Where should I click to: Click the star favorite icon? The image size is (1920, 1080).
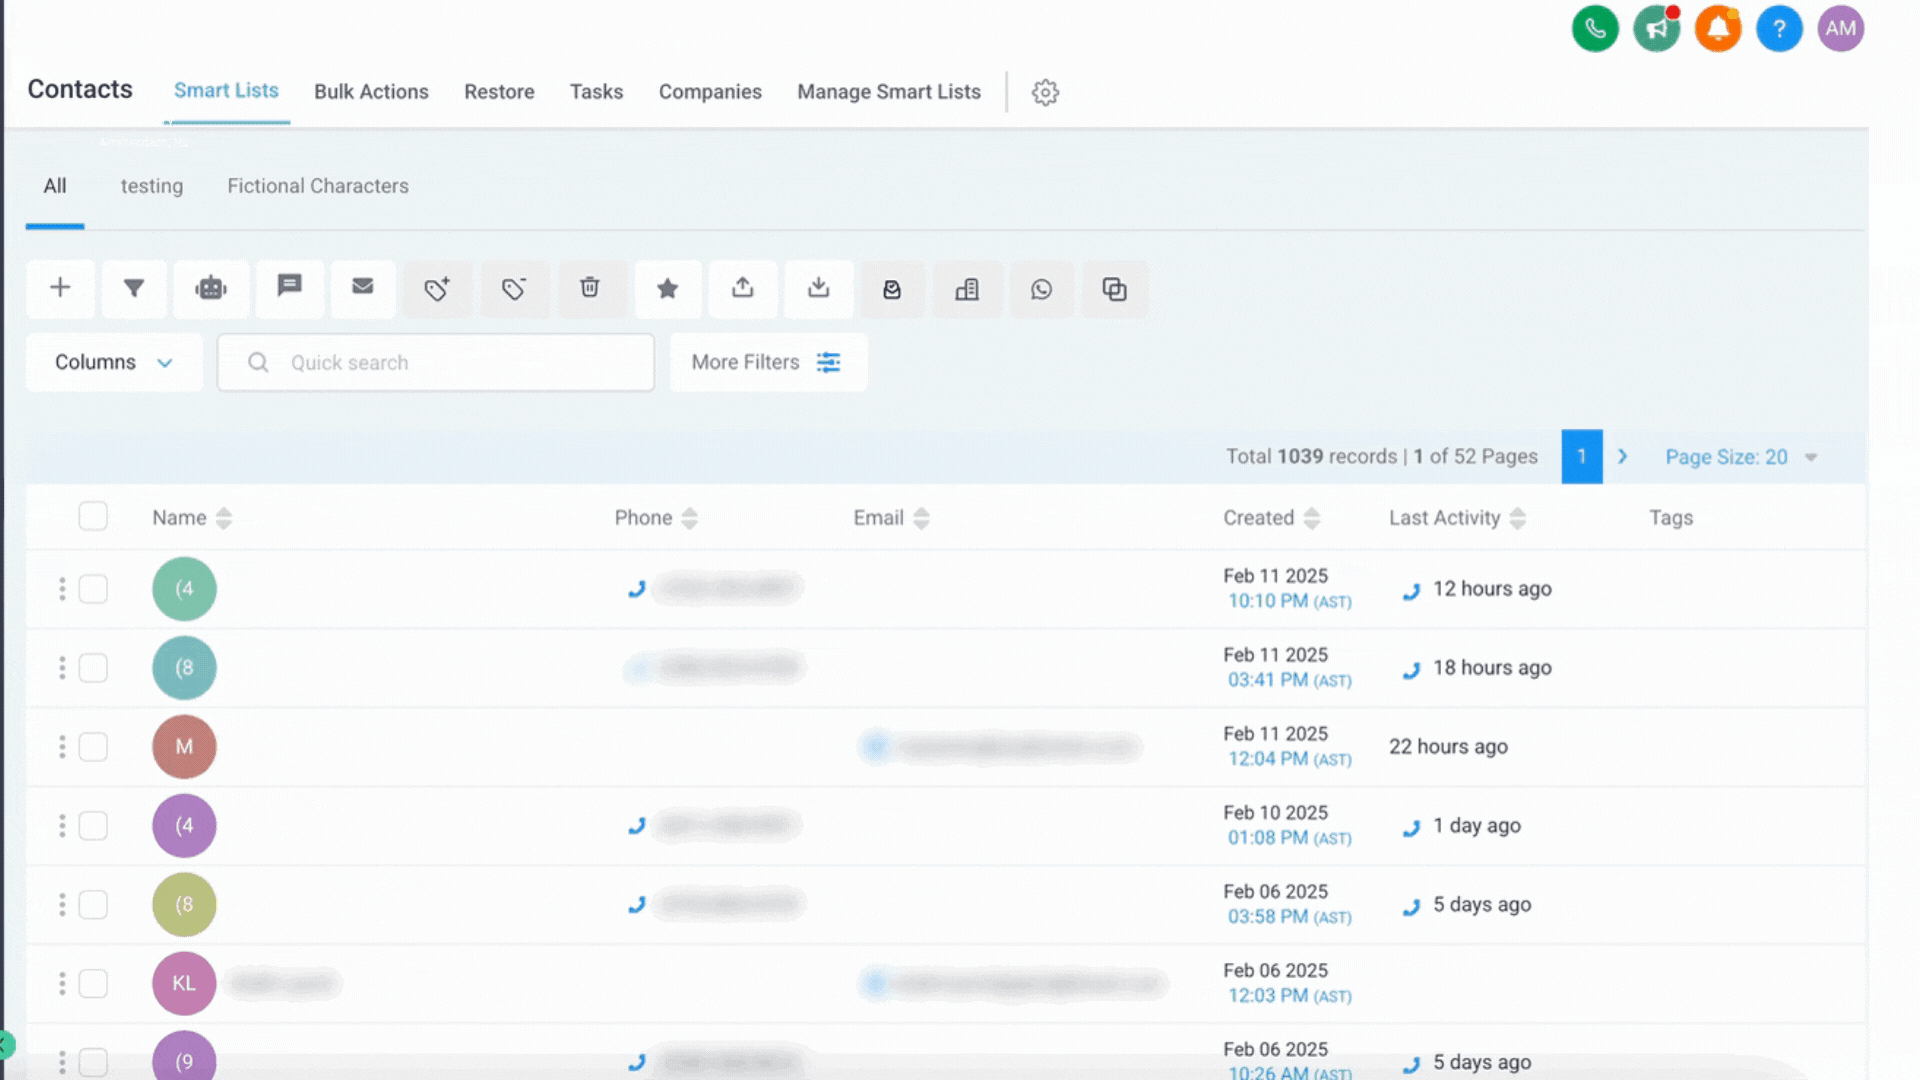click(667, 289)
